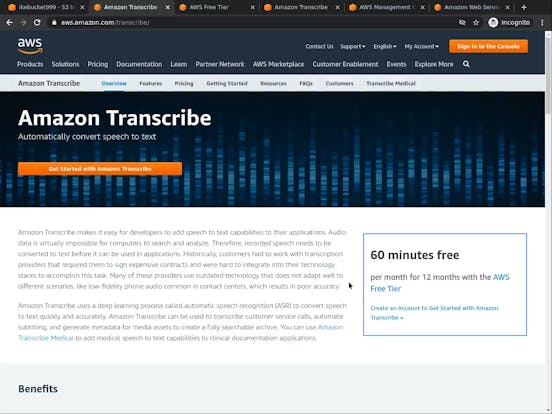Click the Automatically convert speech to text subtitle
The image size is (552, 414).
coord(87,137)
